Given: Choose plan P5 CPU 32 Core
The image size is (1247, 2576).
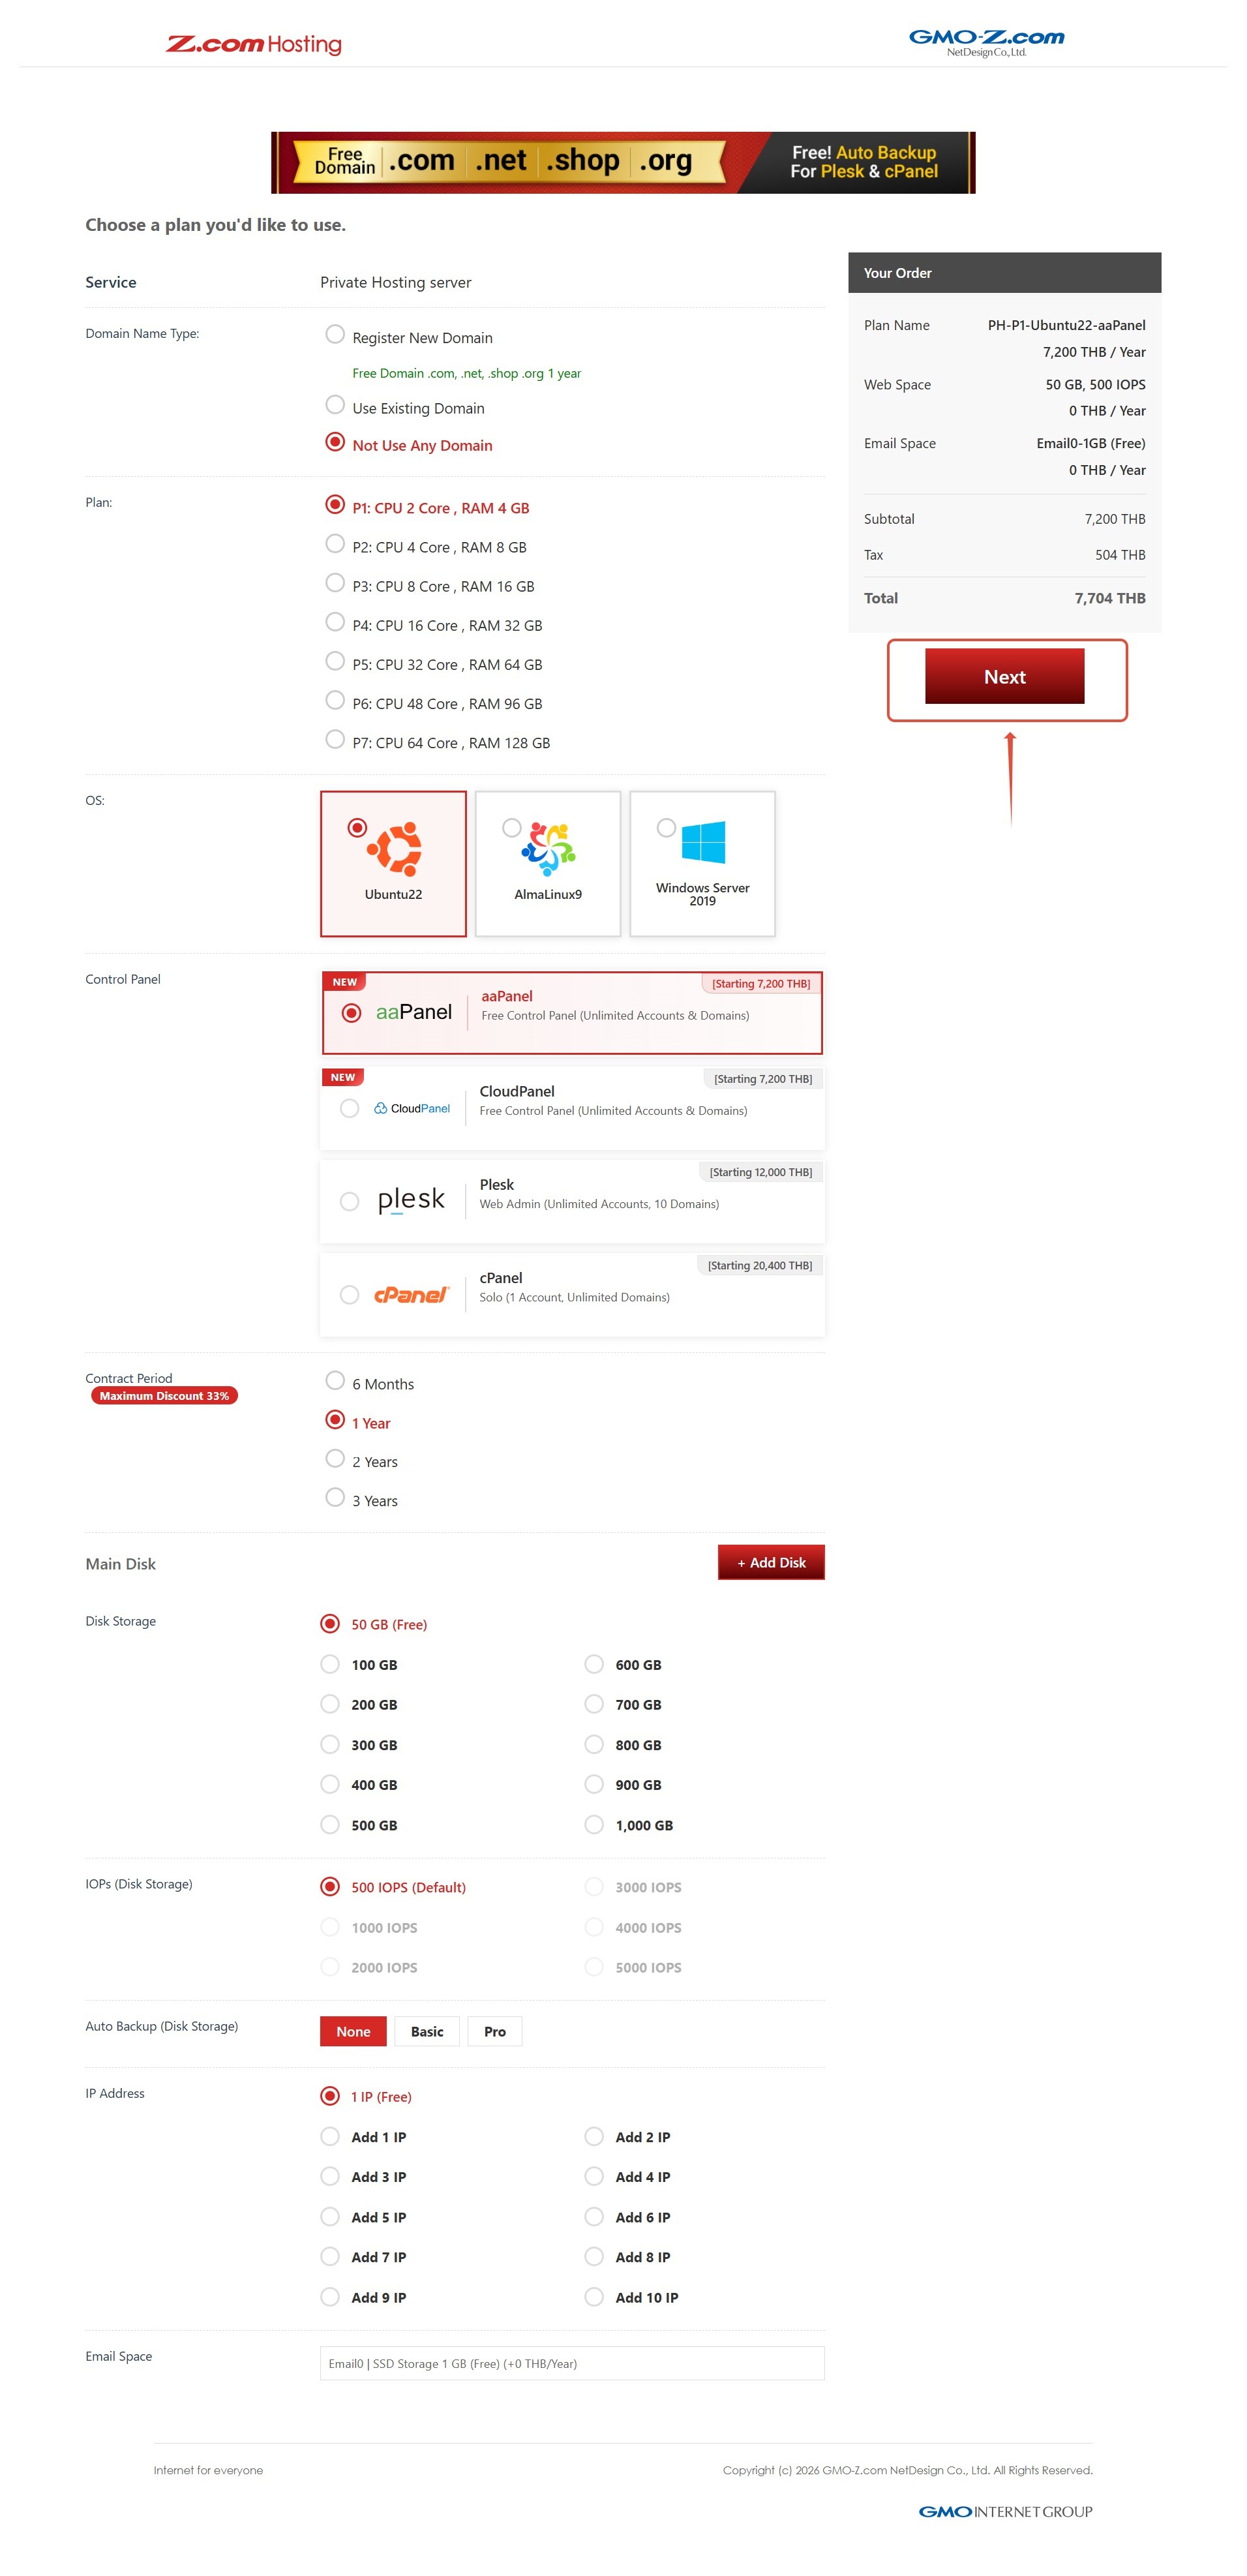Looking at the screenshot, I should [x=335, y=661].
